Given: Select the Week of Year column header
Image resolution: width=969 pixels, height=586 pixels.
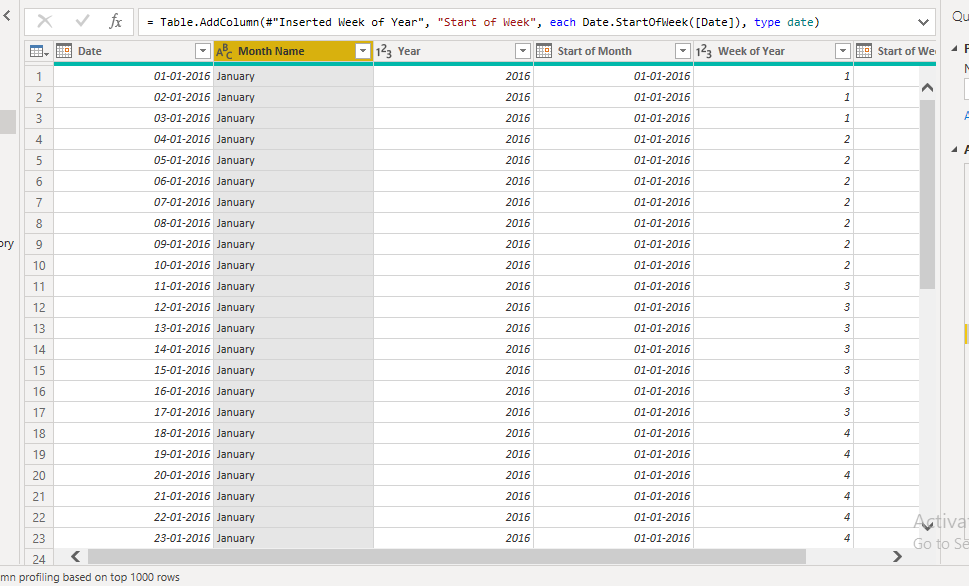Looking at the screenshot, I should (x=774, y=51).
